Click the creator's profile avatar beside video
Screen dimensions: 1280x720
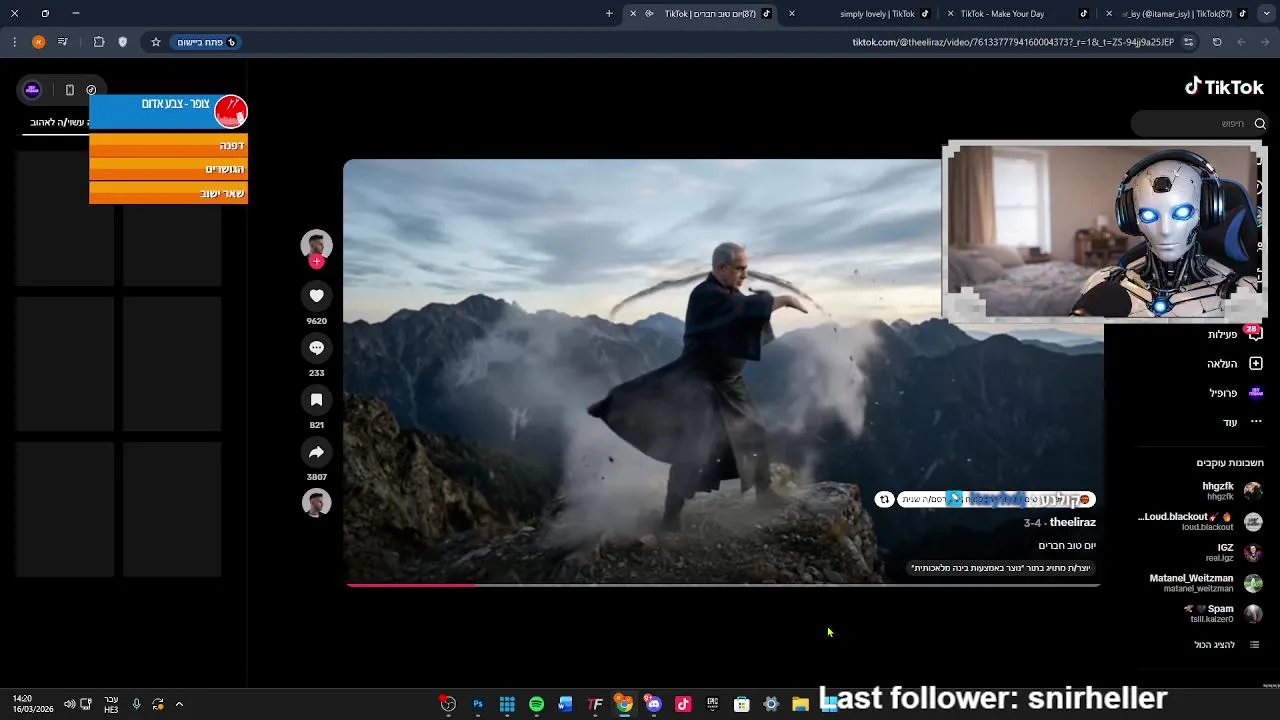tap(316, 245)
